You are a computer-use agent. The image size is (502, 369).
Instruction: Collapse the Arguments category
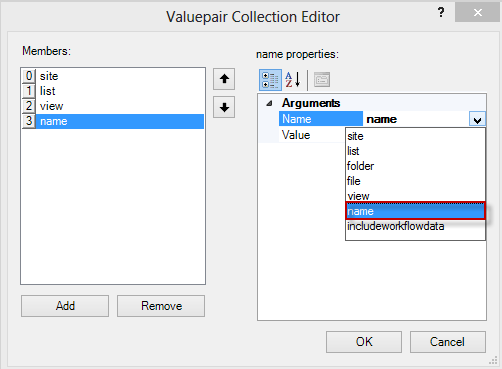[x=269, y=103]
